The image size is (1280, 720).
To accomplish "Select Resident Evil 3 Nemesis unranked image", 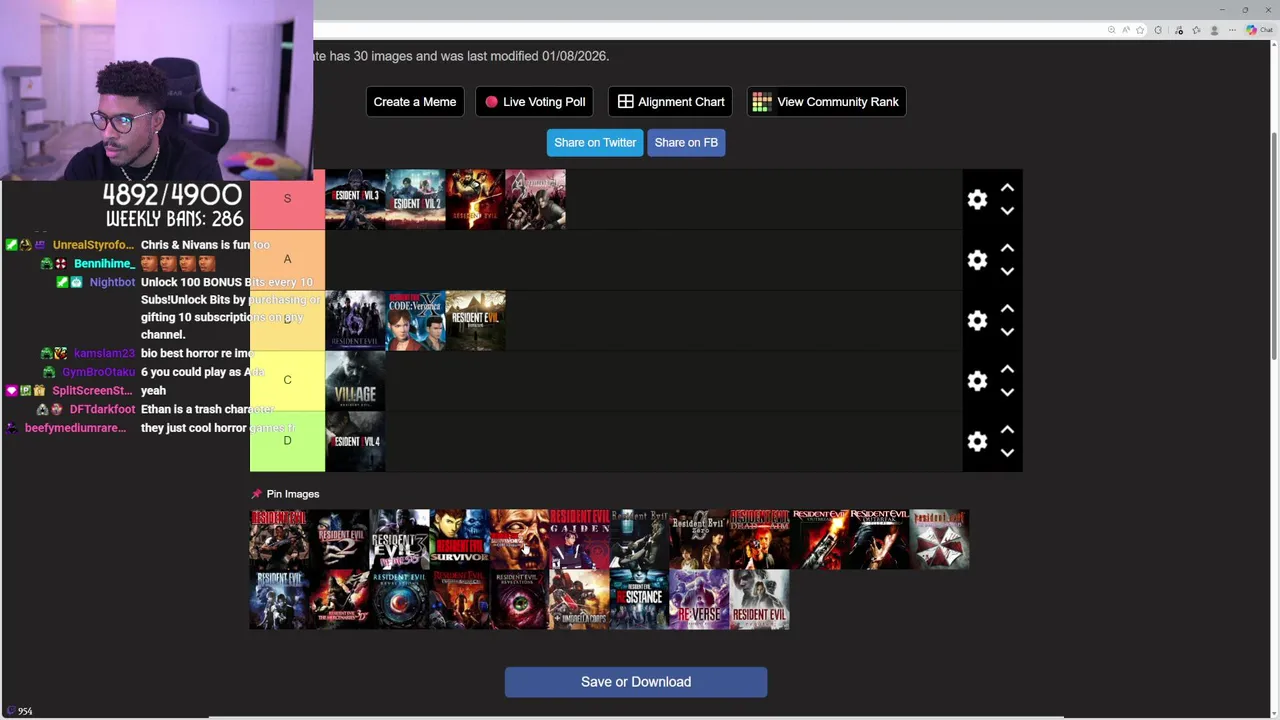I will click(x=399, y=539).
